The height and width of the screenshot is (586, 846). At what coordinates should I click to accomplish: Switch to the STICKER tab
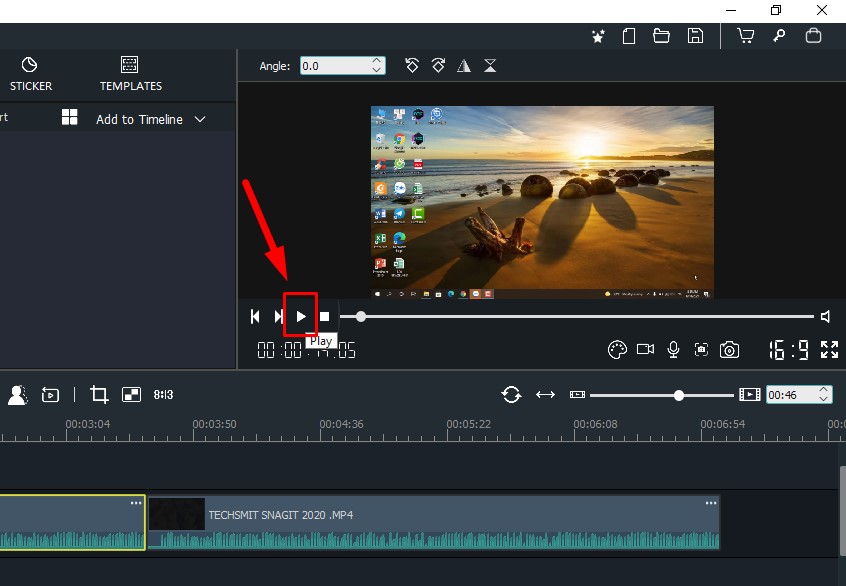(30, 74)
